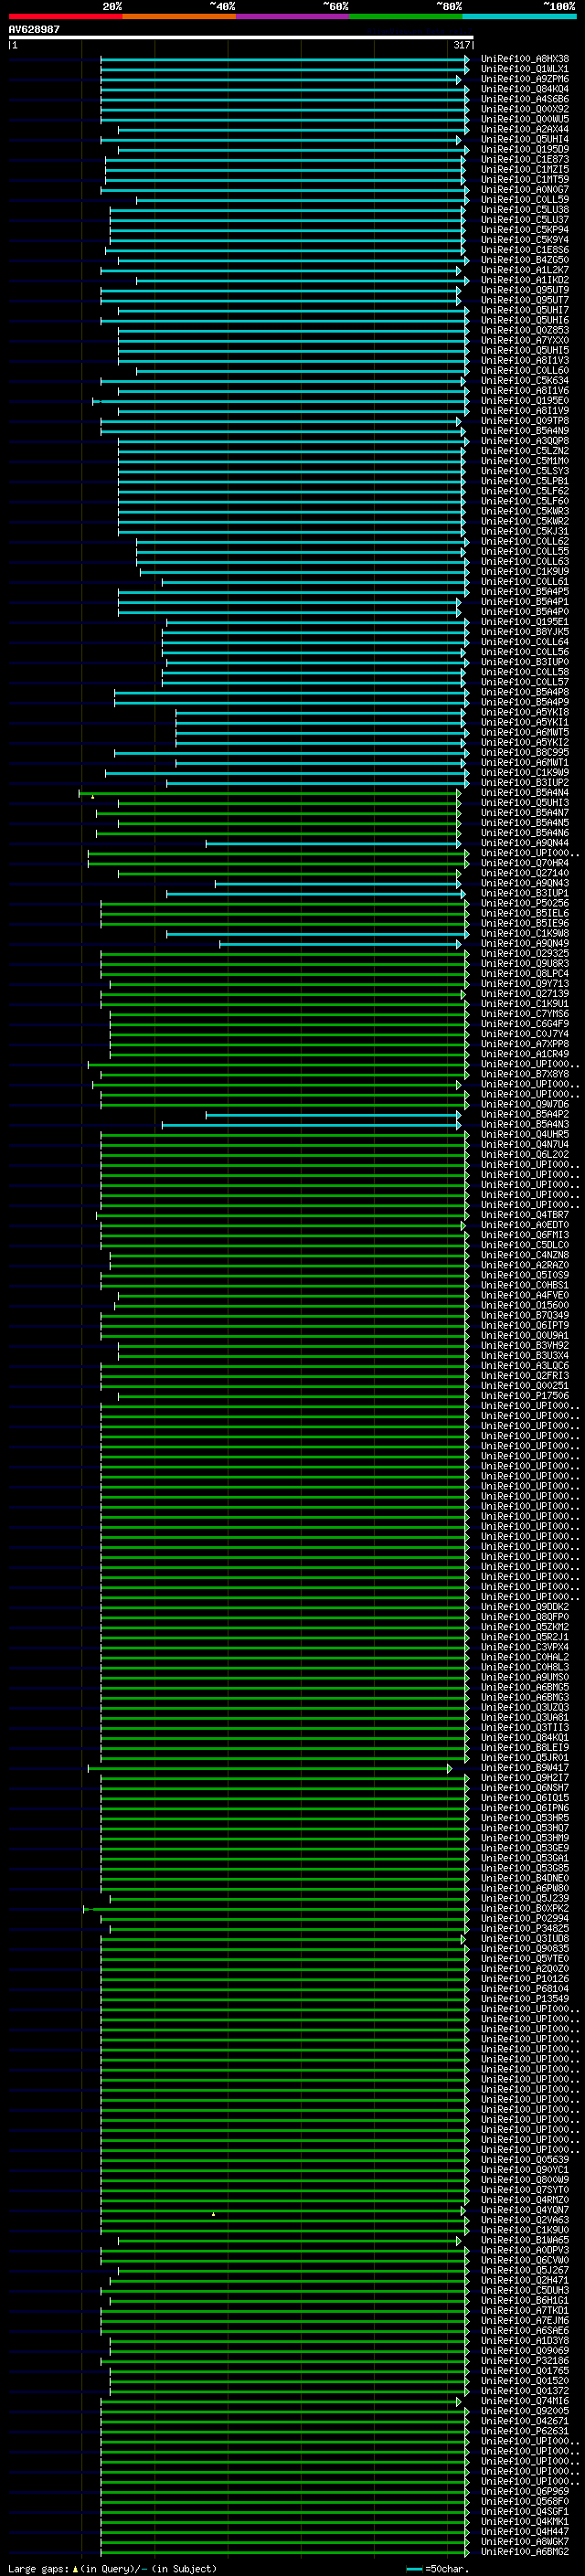Select the UniRef100_C1MZI5 entry
This screenshot has height=2576, width=585.
525,170
